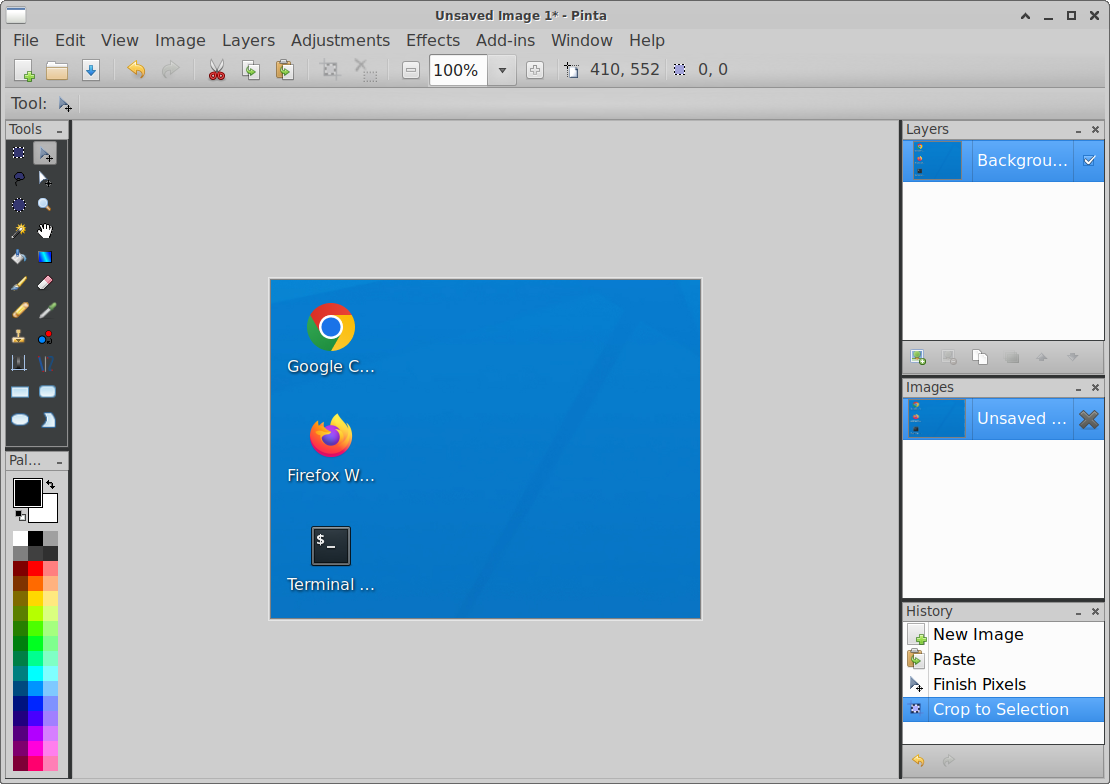The width and height of the screenshot is (1110, 784).
Task: Select the Rectangle shape tool
Action: (x=19, y=392)
